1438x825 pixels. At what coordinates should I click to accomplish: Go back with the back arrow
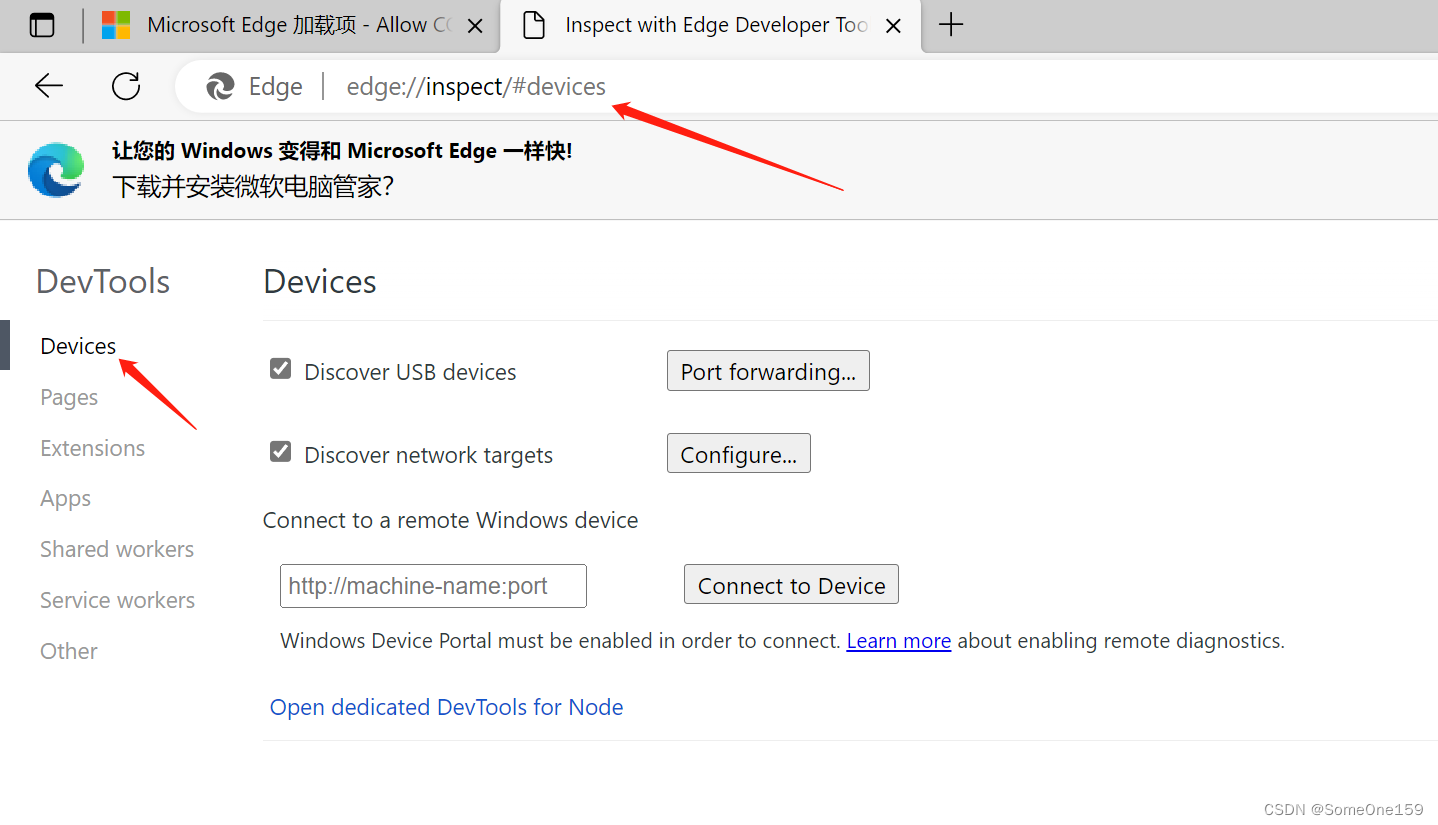pyautogui.click(x=48, y=86)
